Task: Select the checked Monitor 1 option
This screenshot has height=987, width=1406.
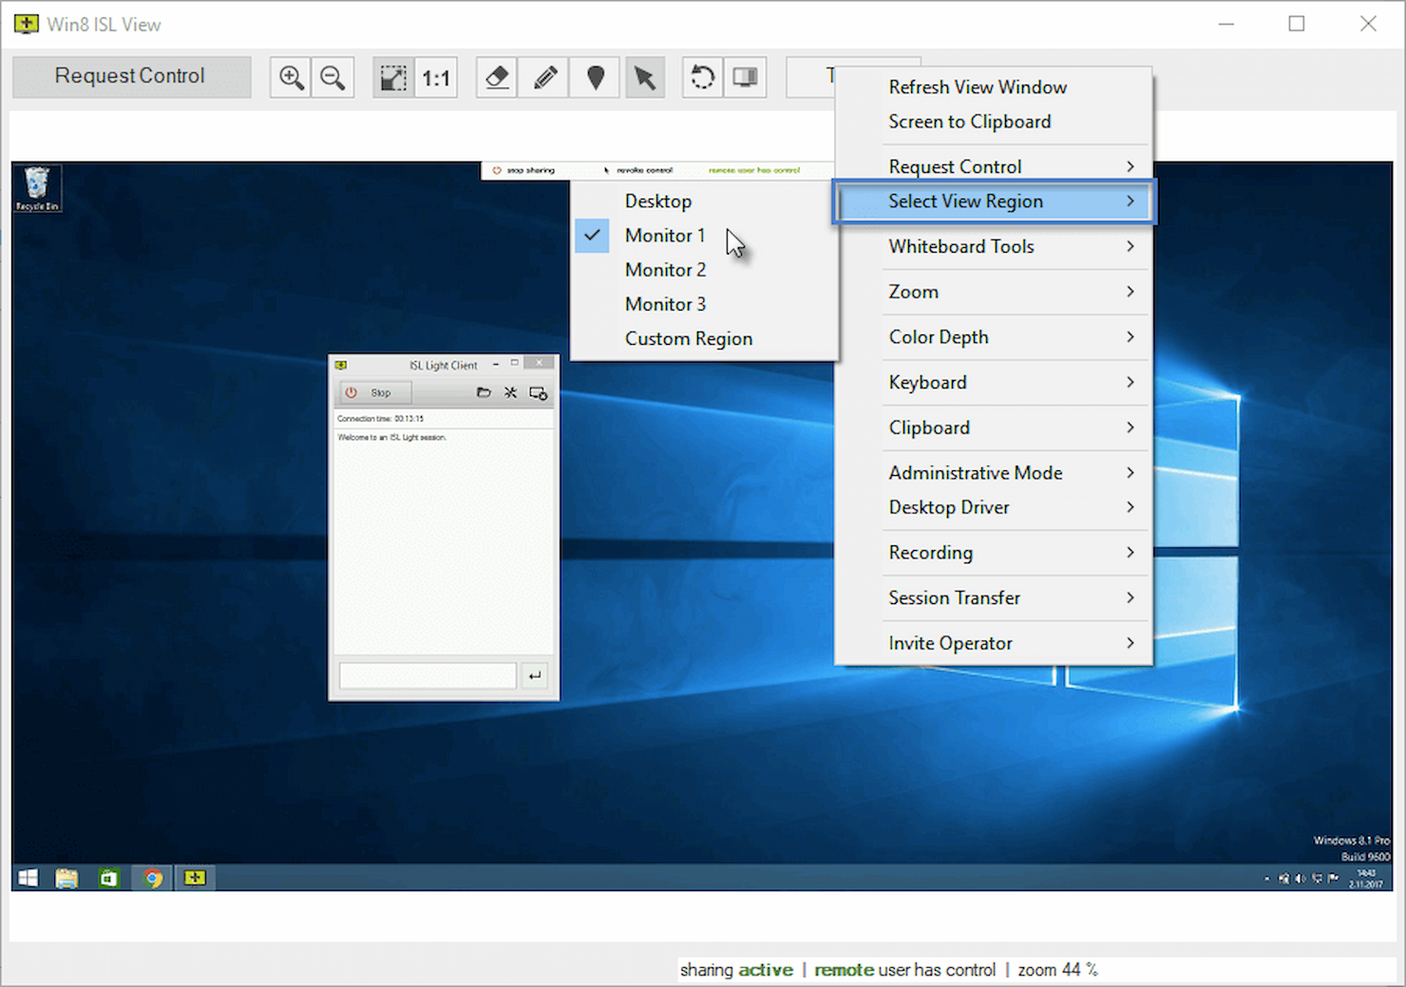Action: pos(665,236)
